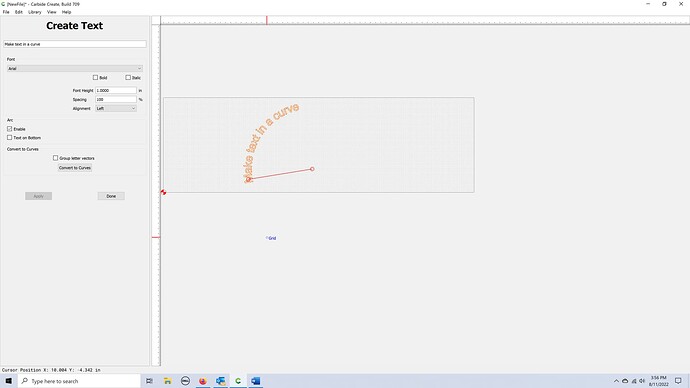Open the Alignment dropdown set to Left
This screenshot has height=388, width=690.
click(116, 108)
